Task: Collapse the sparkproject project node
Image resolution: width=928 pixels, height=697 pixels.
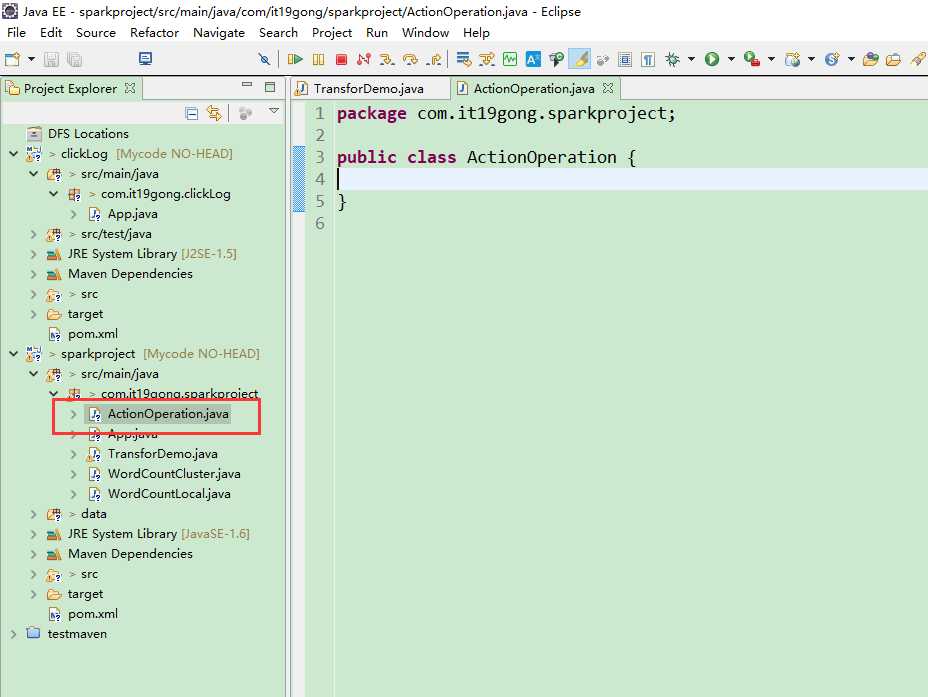Action: click(14, 354)
